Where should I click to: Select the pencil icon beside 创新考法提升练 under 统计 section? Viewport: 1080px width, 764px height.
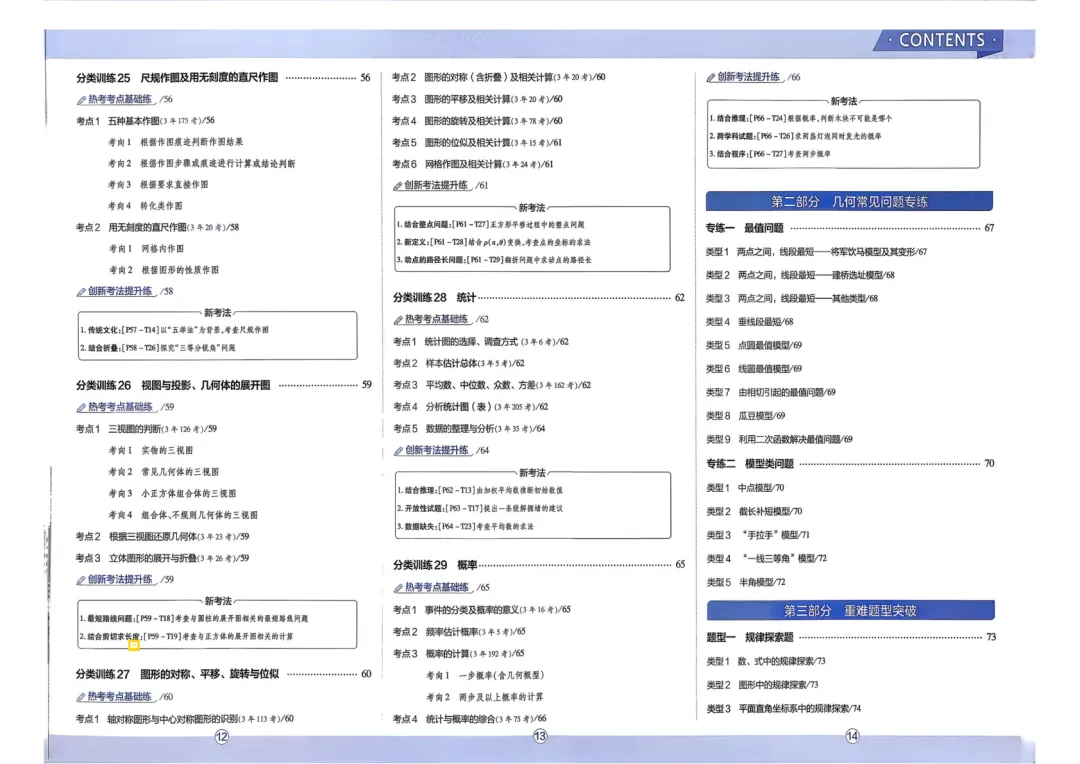point(399,449)
